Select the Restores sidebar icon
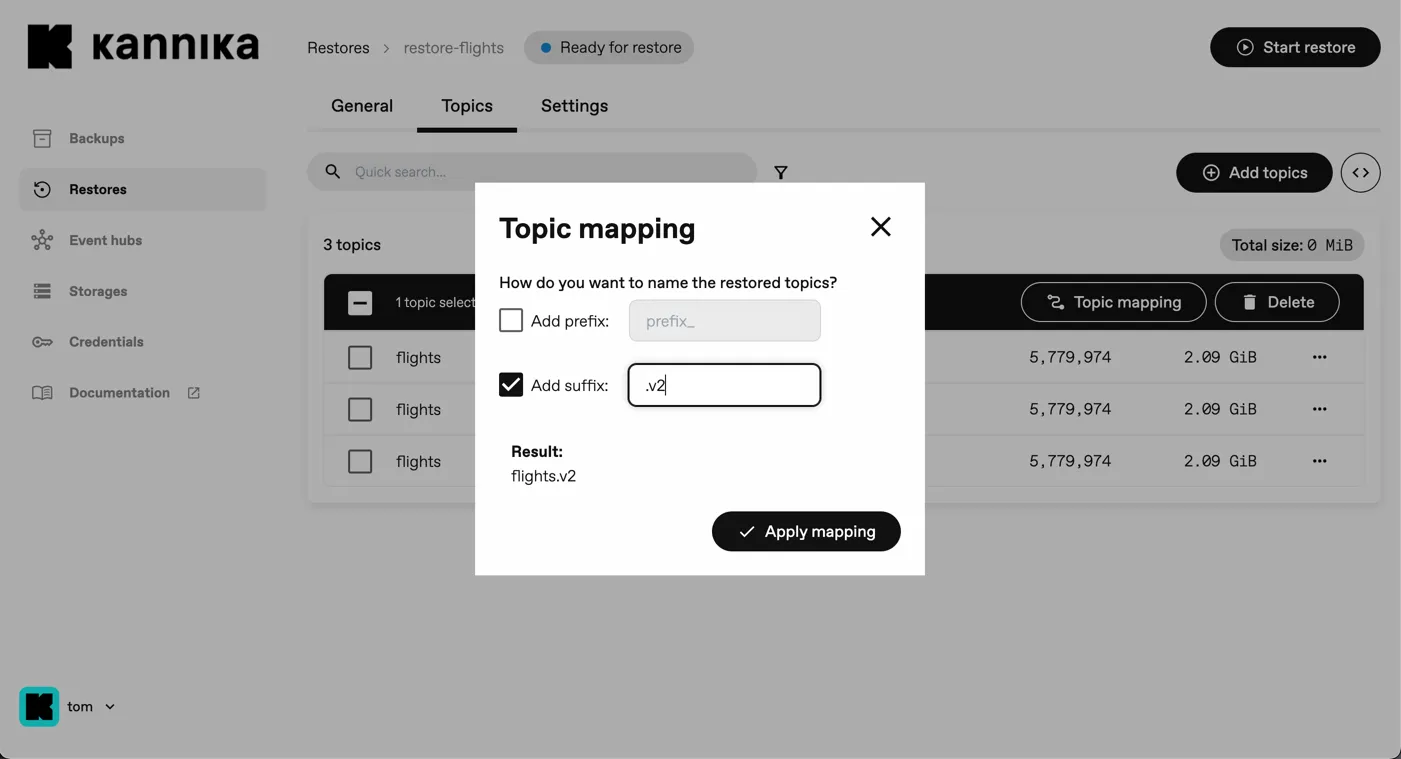Image resolution: width=1401 pixels, height=759 pixels. click(x=41, y=189)
